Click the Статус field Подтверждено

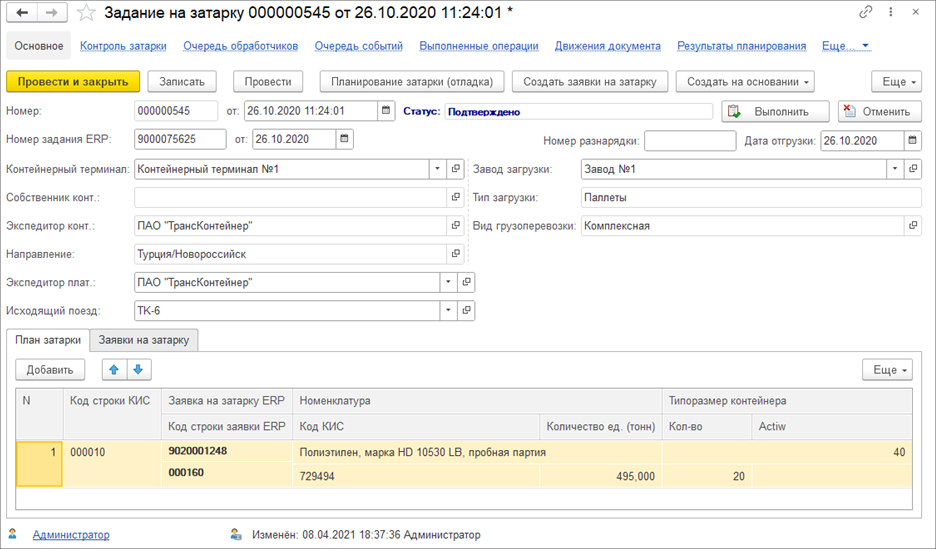[x=578, y=112]
